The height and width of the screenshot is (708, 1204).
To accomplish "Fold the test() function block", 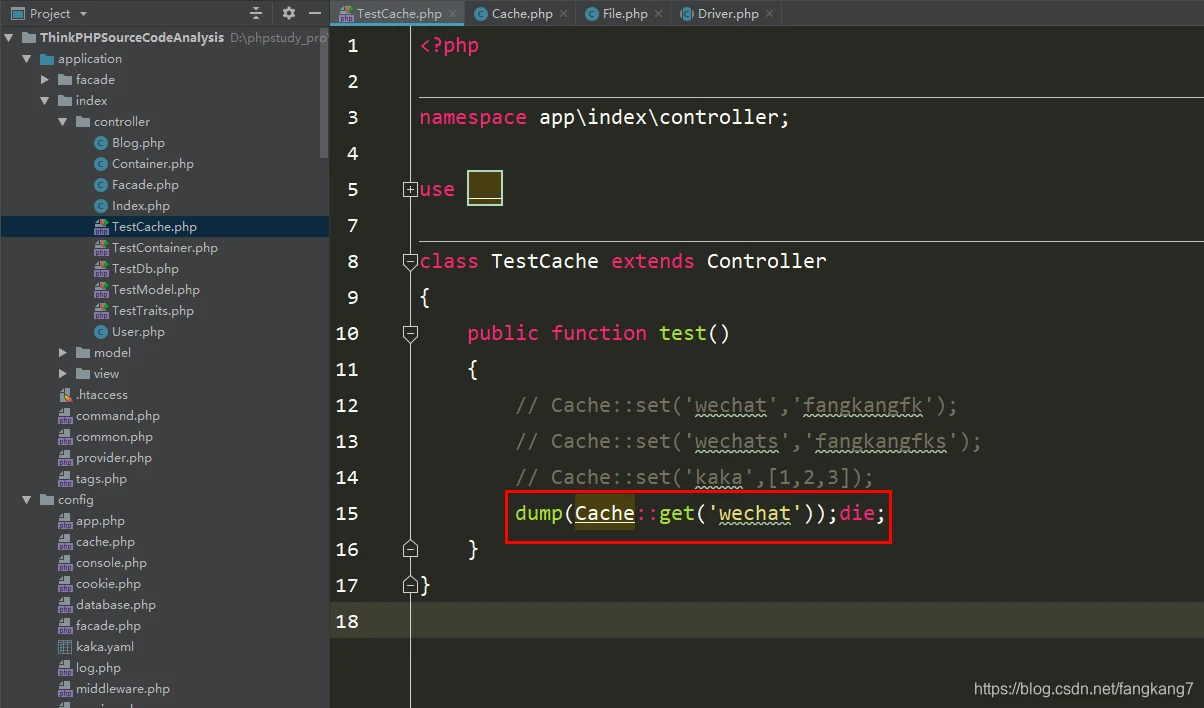I will (x=410, y=333).
